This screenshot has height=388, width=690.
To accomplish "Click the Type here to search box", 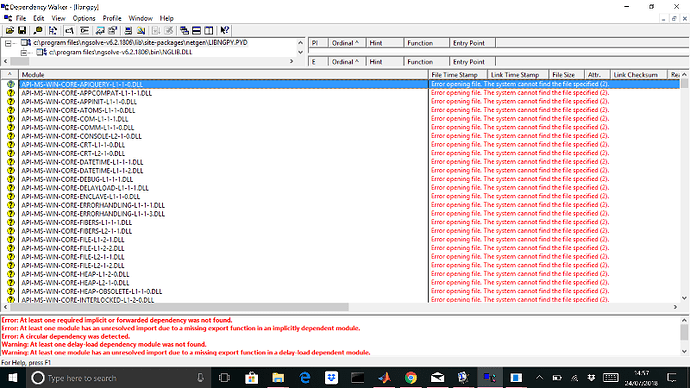I will (x=119, y=378).
